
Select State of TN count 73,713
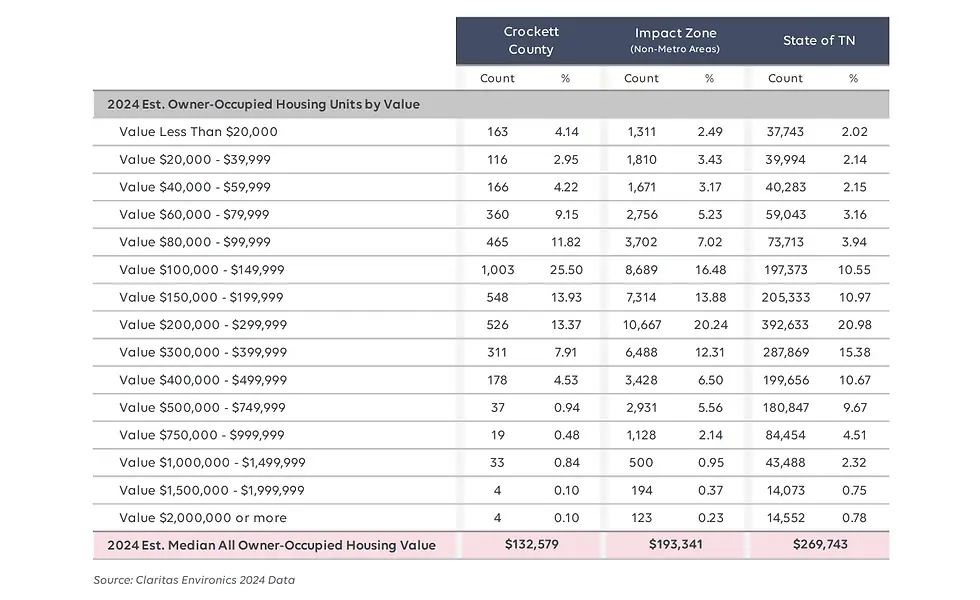point(786,242)
